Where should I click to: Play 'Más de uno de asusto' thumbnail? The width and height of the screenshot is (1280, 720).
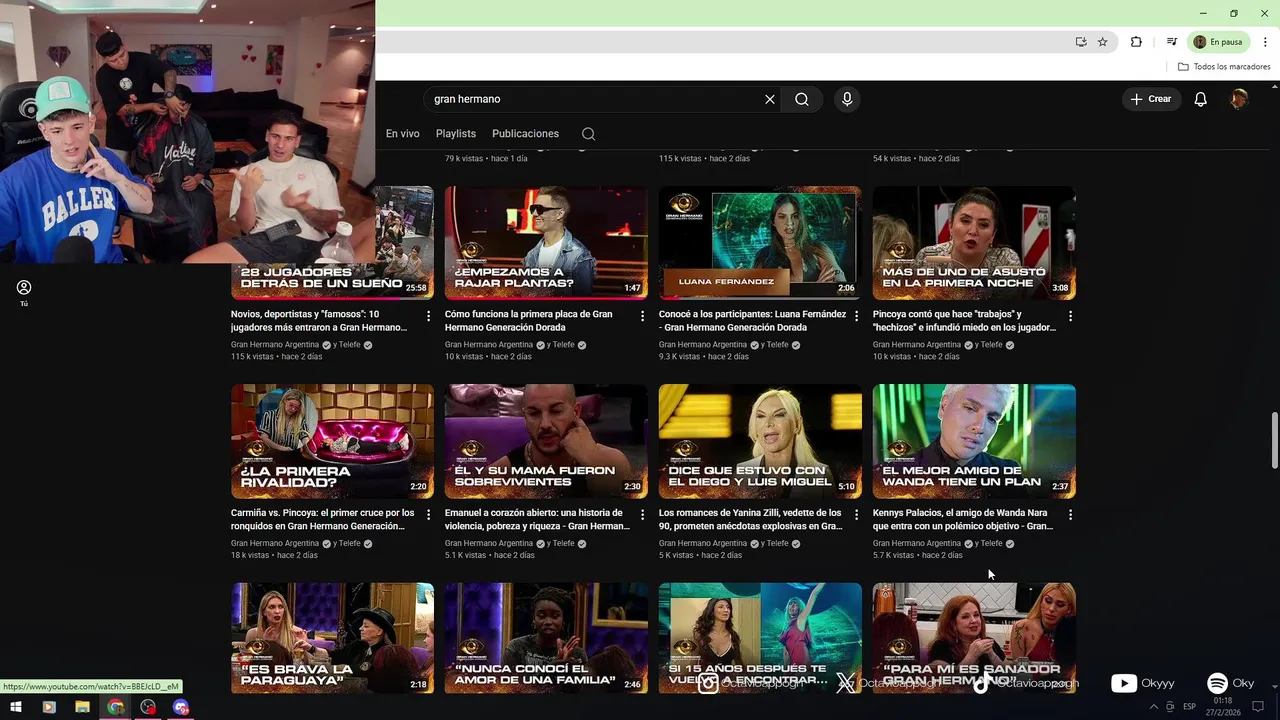[974, 243]
